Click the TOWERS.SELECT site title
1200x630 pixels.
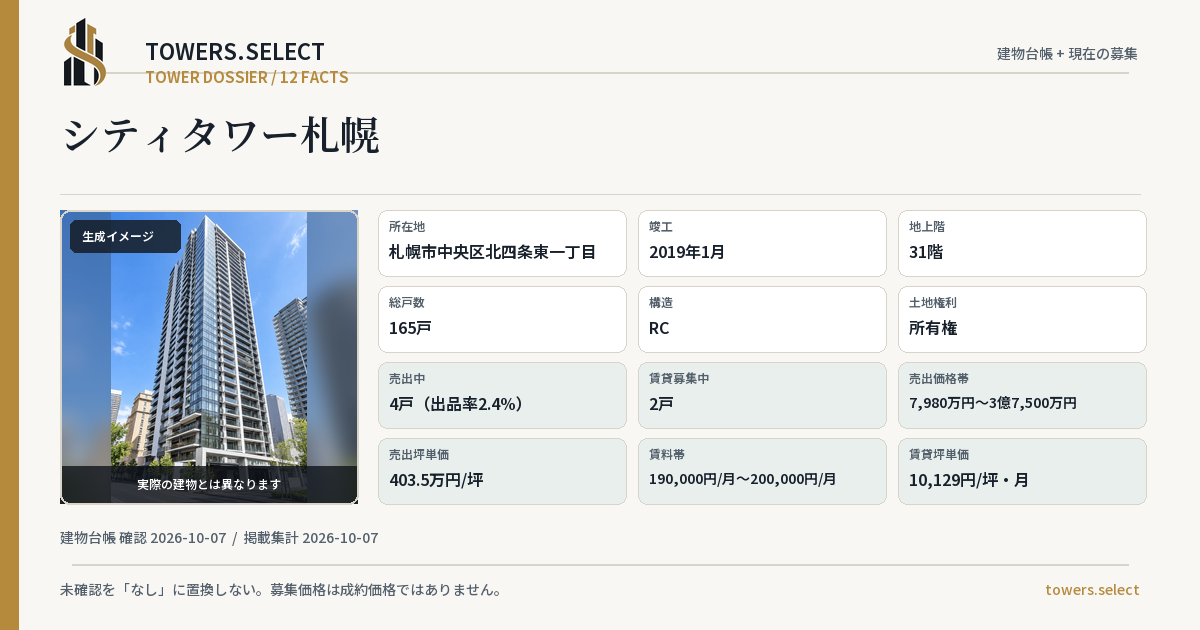click(x=235, y=52)
